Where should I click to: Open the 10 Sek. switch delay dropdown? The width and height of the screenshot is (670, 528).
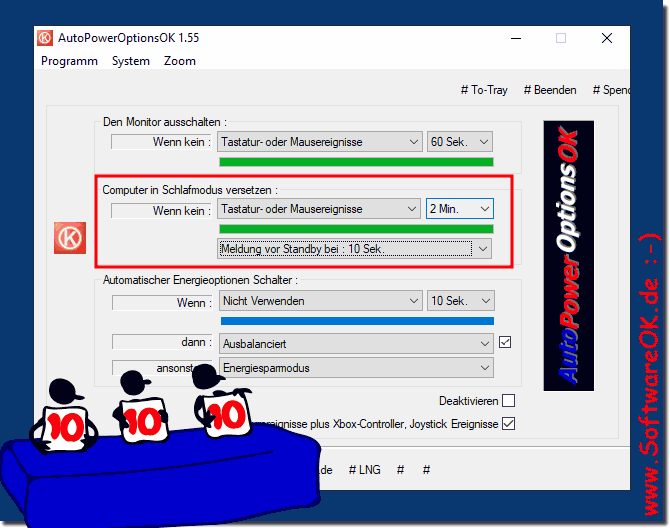coord(461,301)
